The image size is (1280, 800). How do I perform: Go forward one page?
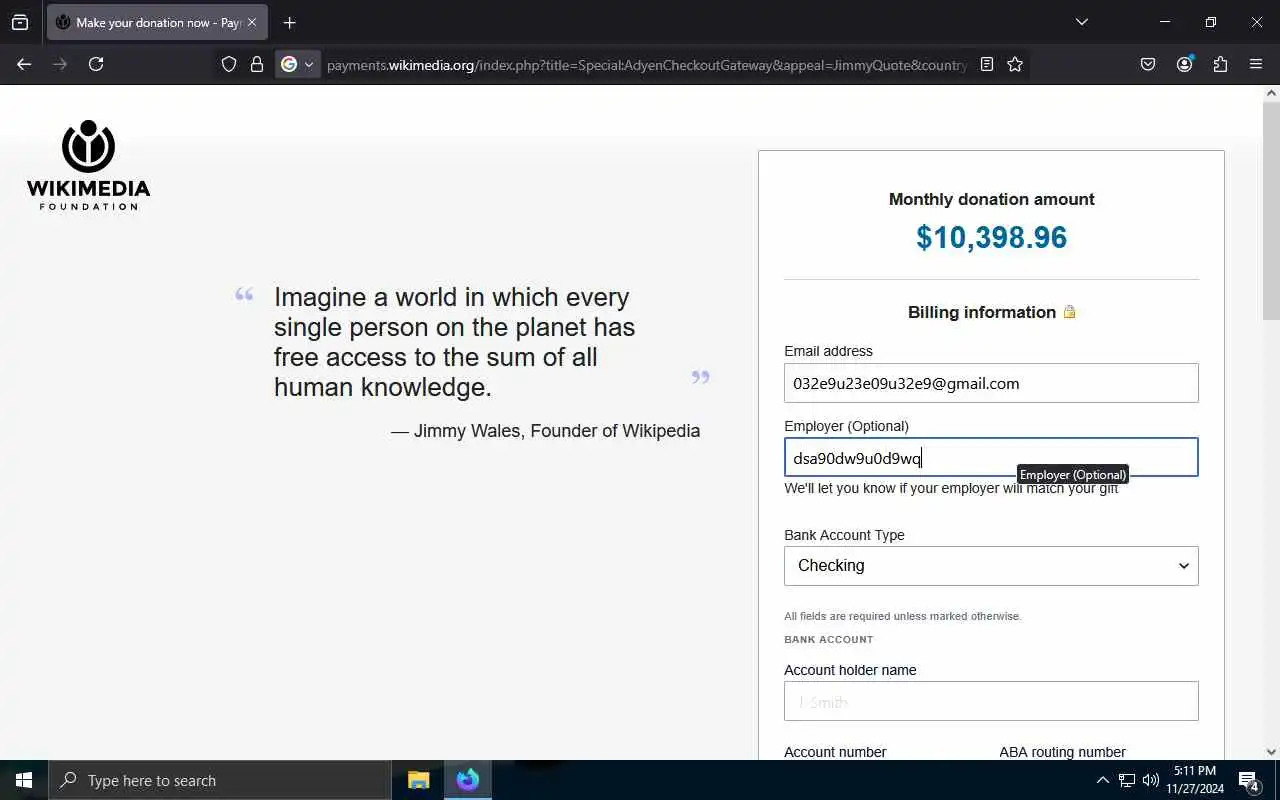pos(60,64)
